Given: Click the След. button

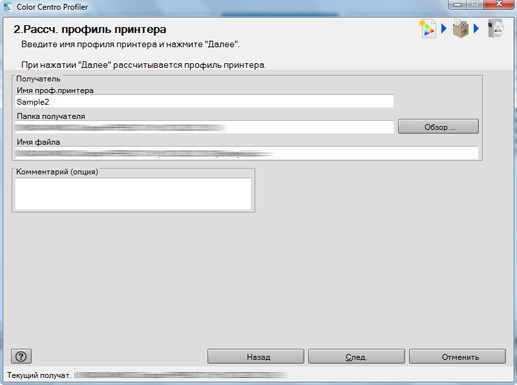Looking at the screenshot, I should (356, 356).
